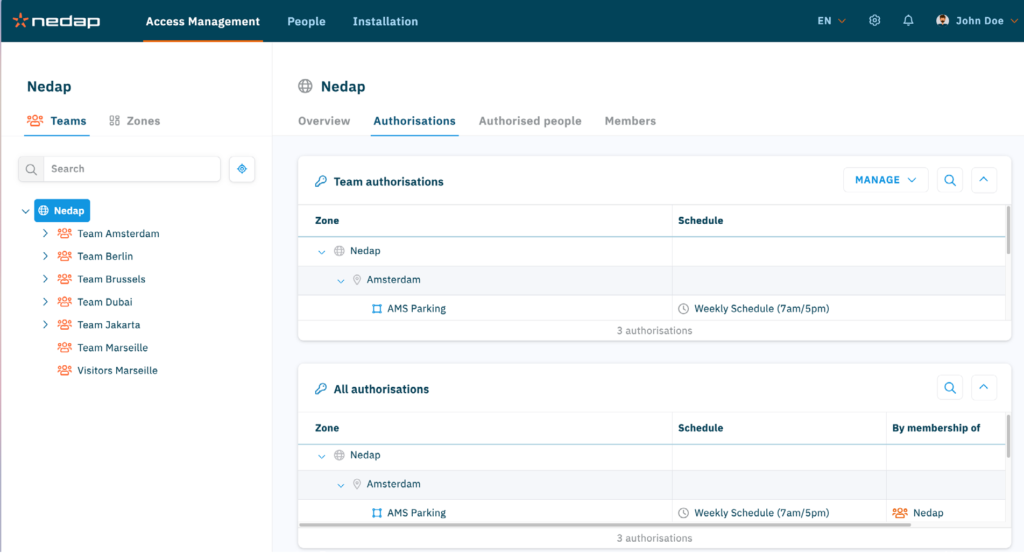
Task: Open the MANAGE dropdown menu
Action: click(x=885, y=181)
